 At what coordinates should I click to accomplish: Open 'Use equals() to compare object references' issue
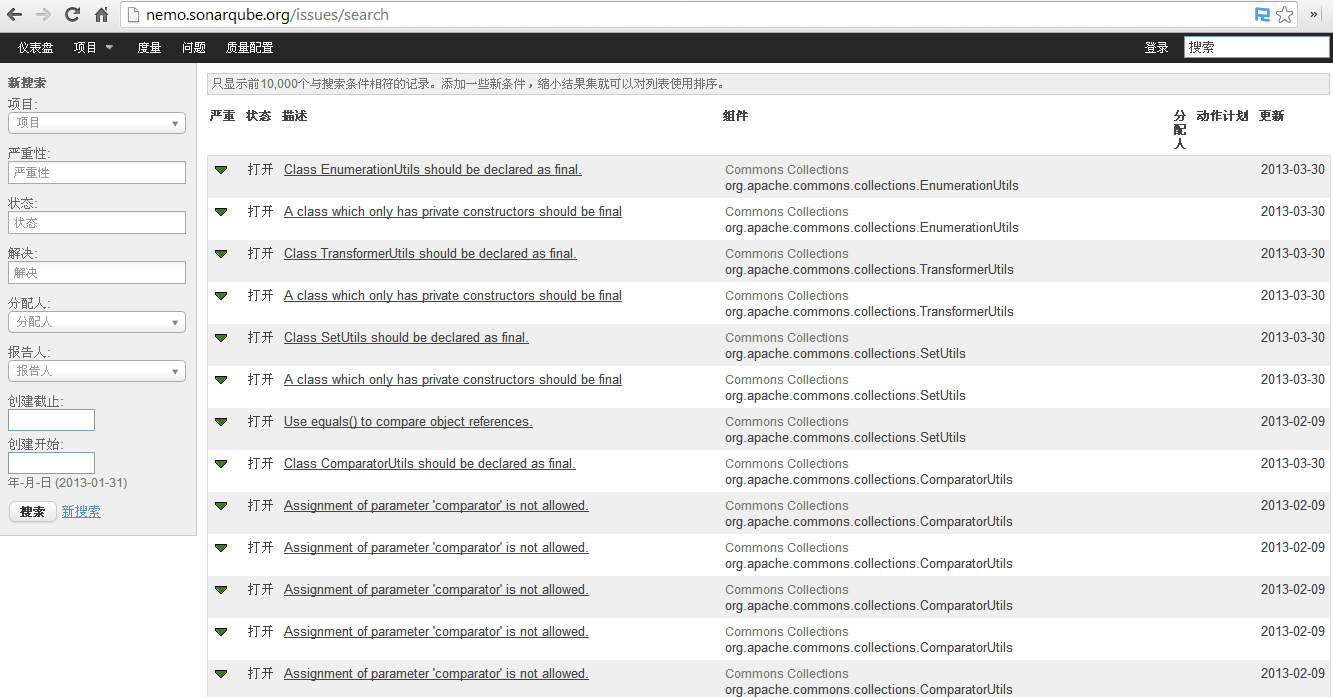408,422
